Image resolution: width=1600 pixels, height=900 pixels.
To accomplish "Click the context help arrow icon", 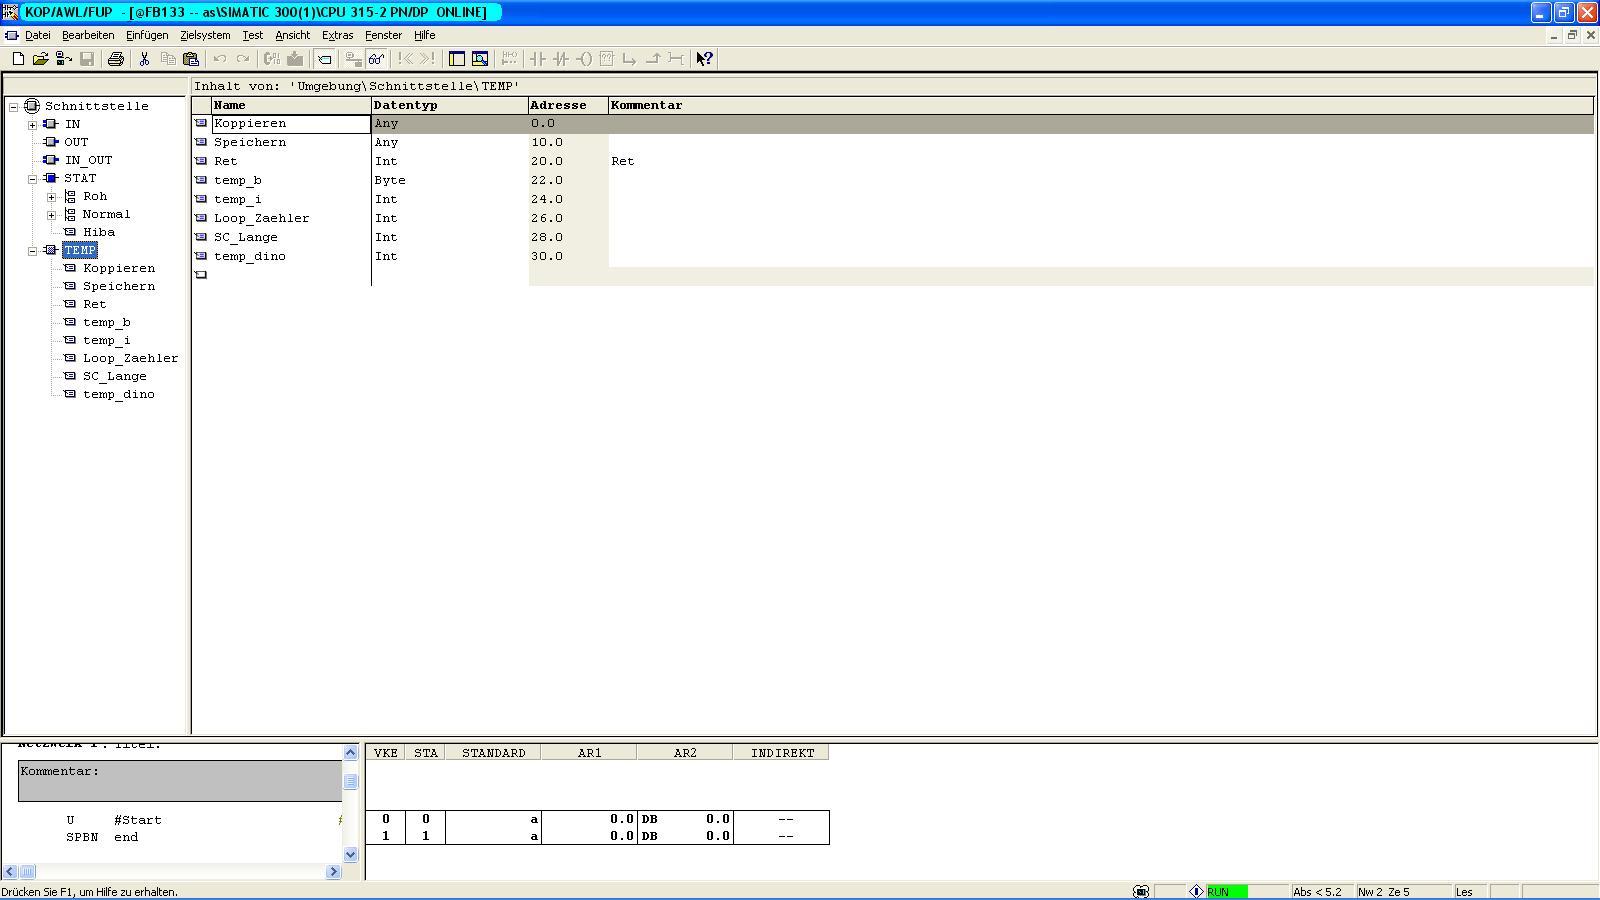I will pyautogui.click(x=705, y=59).
